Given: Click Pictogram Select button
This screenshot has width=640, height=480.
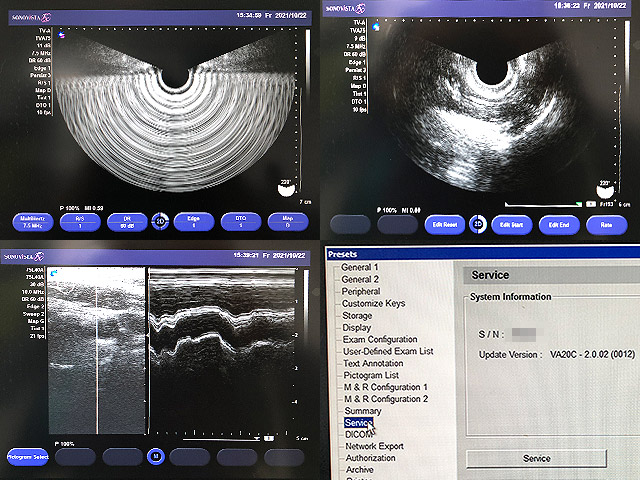Looking at the screenshot, I should point(28,457).
